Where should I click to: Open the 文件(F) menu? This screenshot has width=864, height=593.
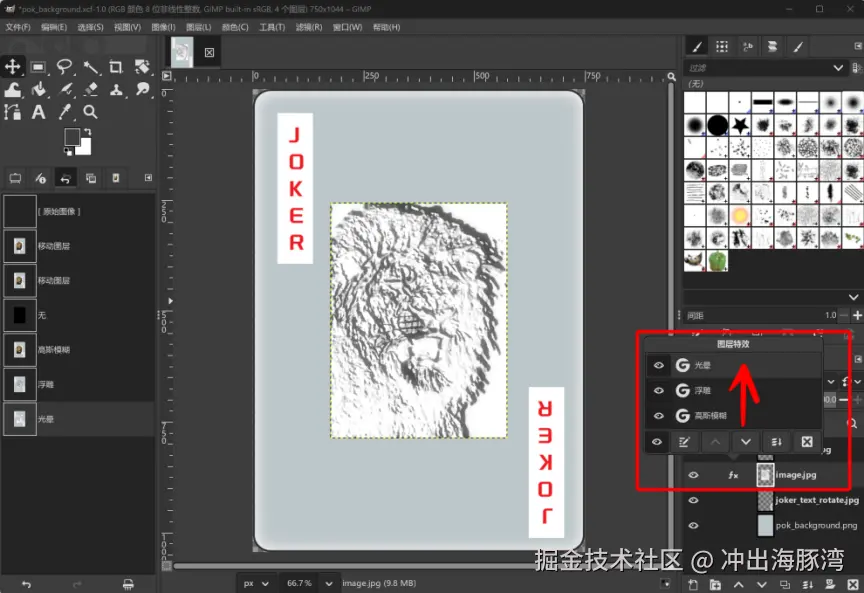[x=18, y=27]
